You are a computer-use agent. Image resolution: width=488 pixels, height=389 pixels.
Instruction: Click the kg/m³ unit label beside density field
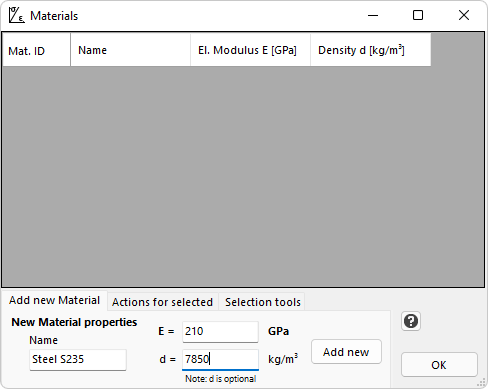(x=283, y=359)
